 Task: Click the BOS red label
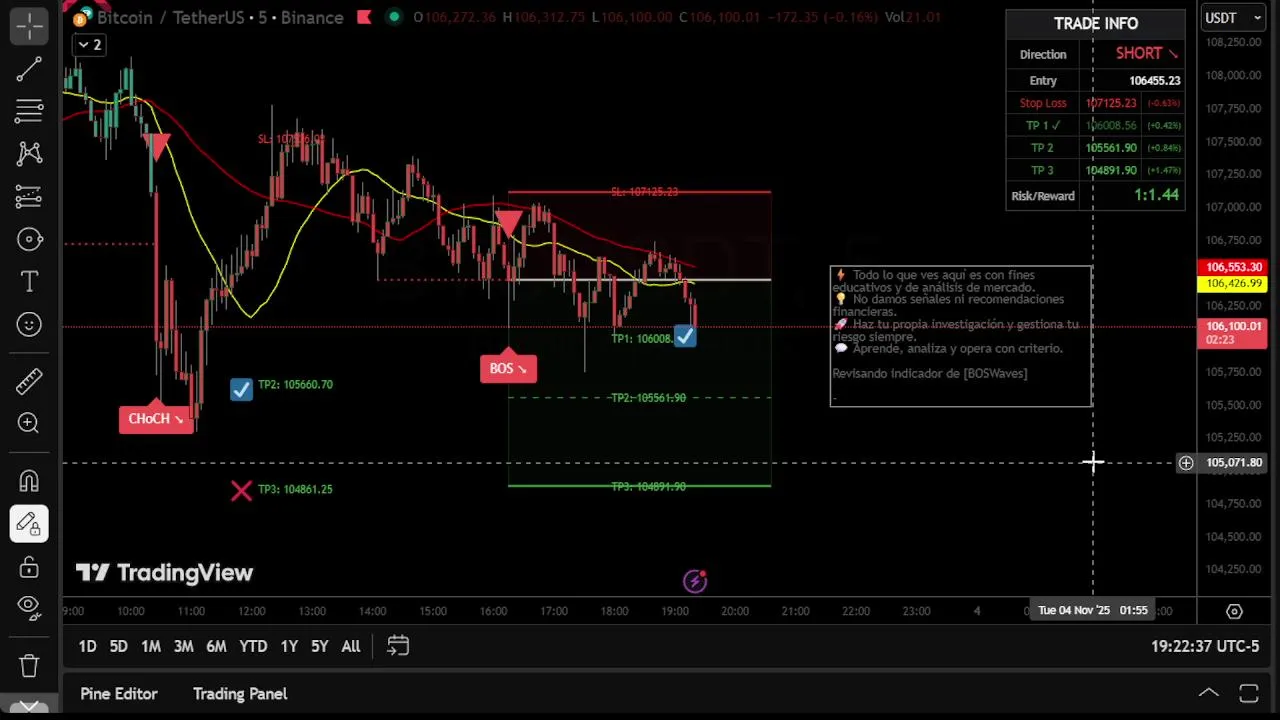pos(508,368)
